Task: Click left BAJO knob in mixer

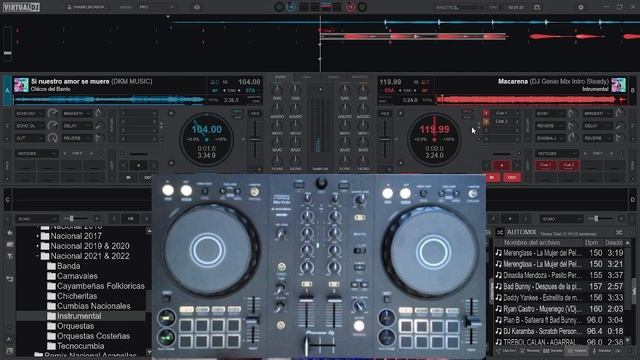Action: 277,142
